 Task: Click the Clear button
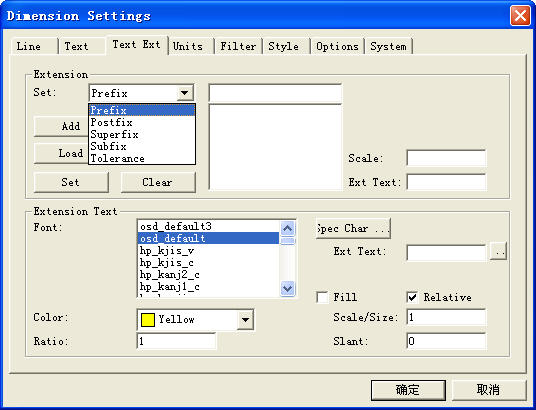(x=158, y=182)
